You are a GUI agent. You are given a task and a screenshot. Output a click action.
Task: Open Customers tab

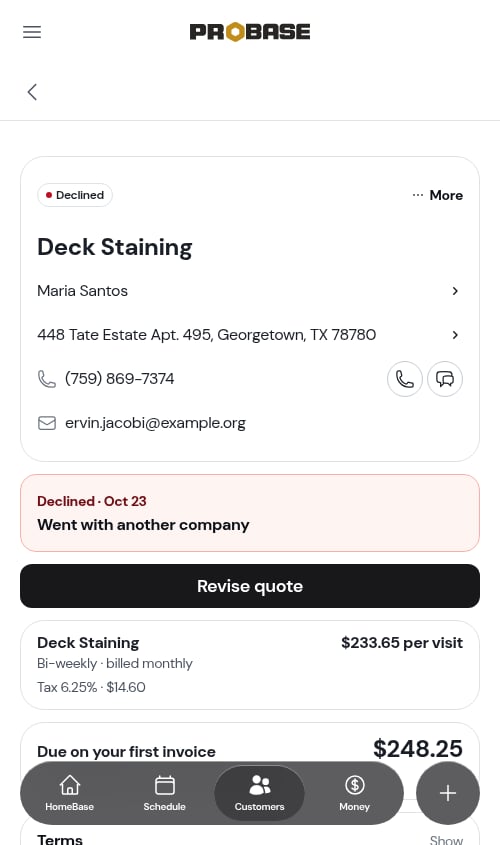[259, 793]
